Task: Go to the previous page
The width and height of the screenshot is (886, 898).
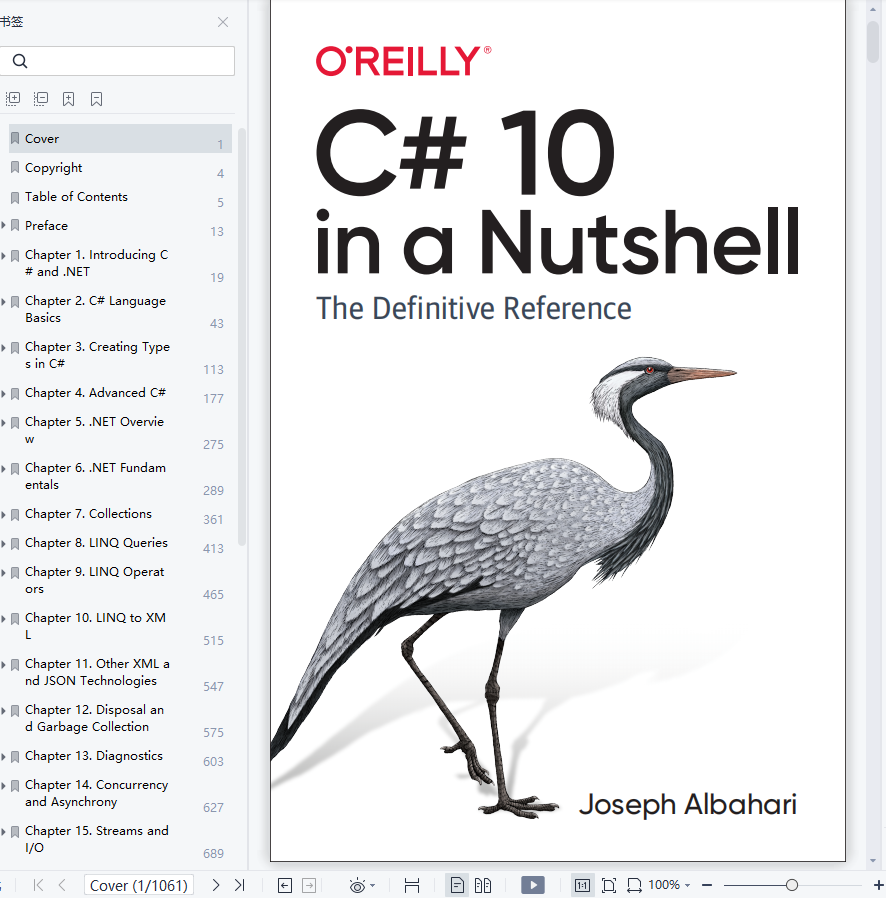Action: 62,885
